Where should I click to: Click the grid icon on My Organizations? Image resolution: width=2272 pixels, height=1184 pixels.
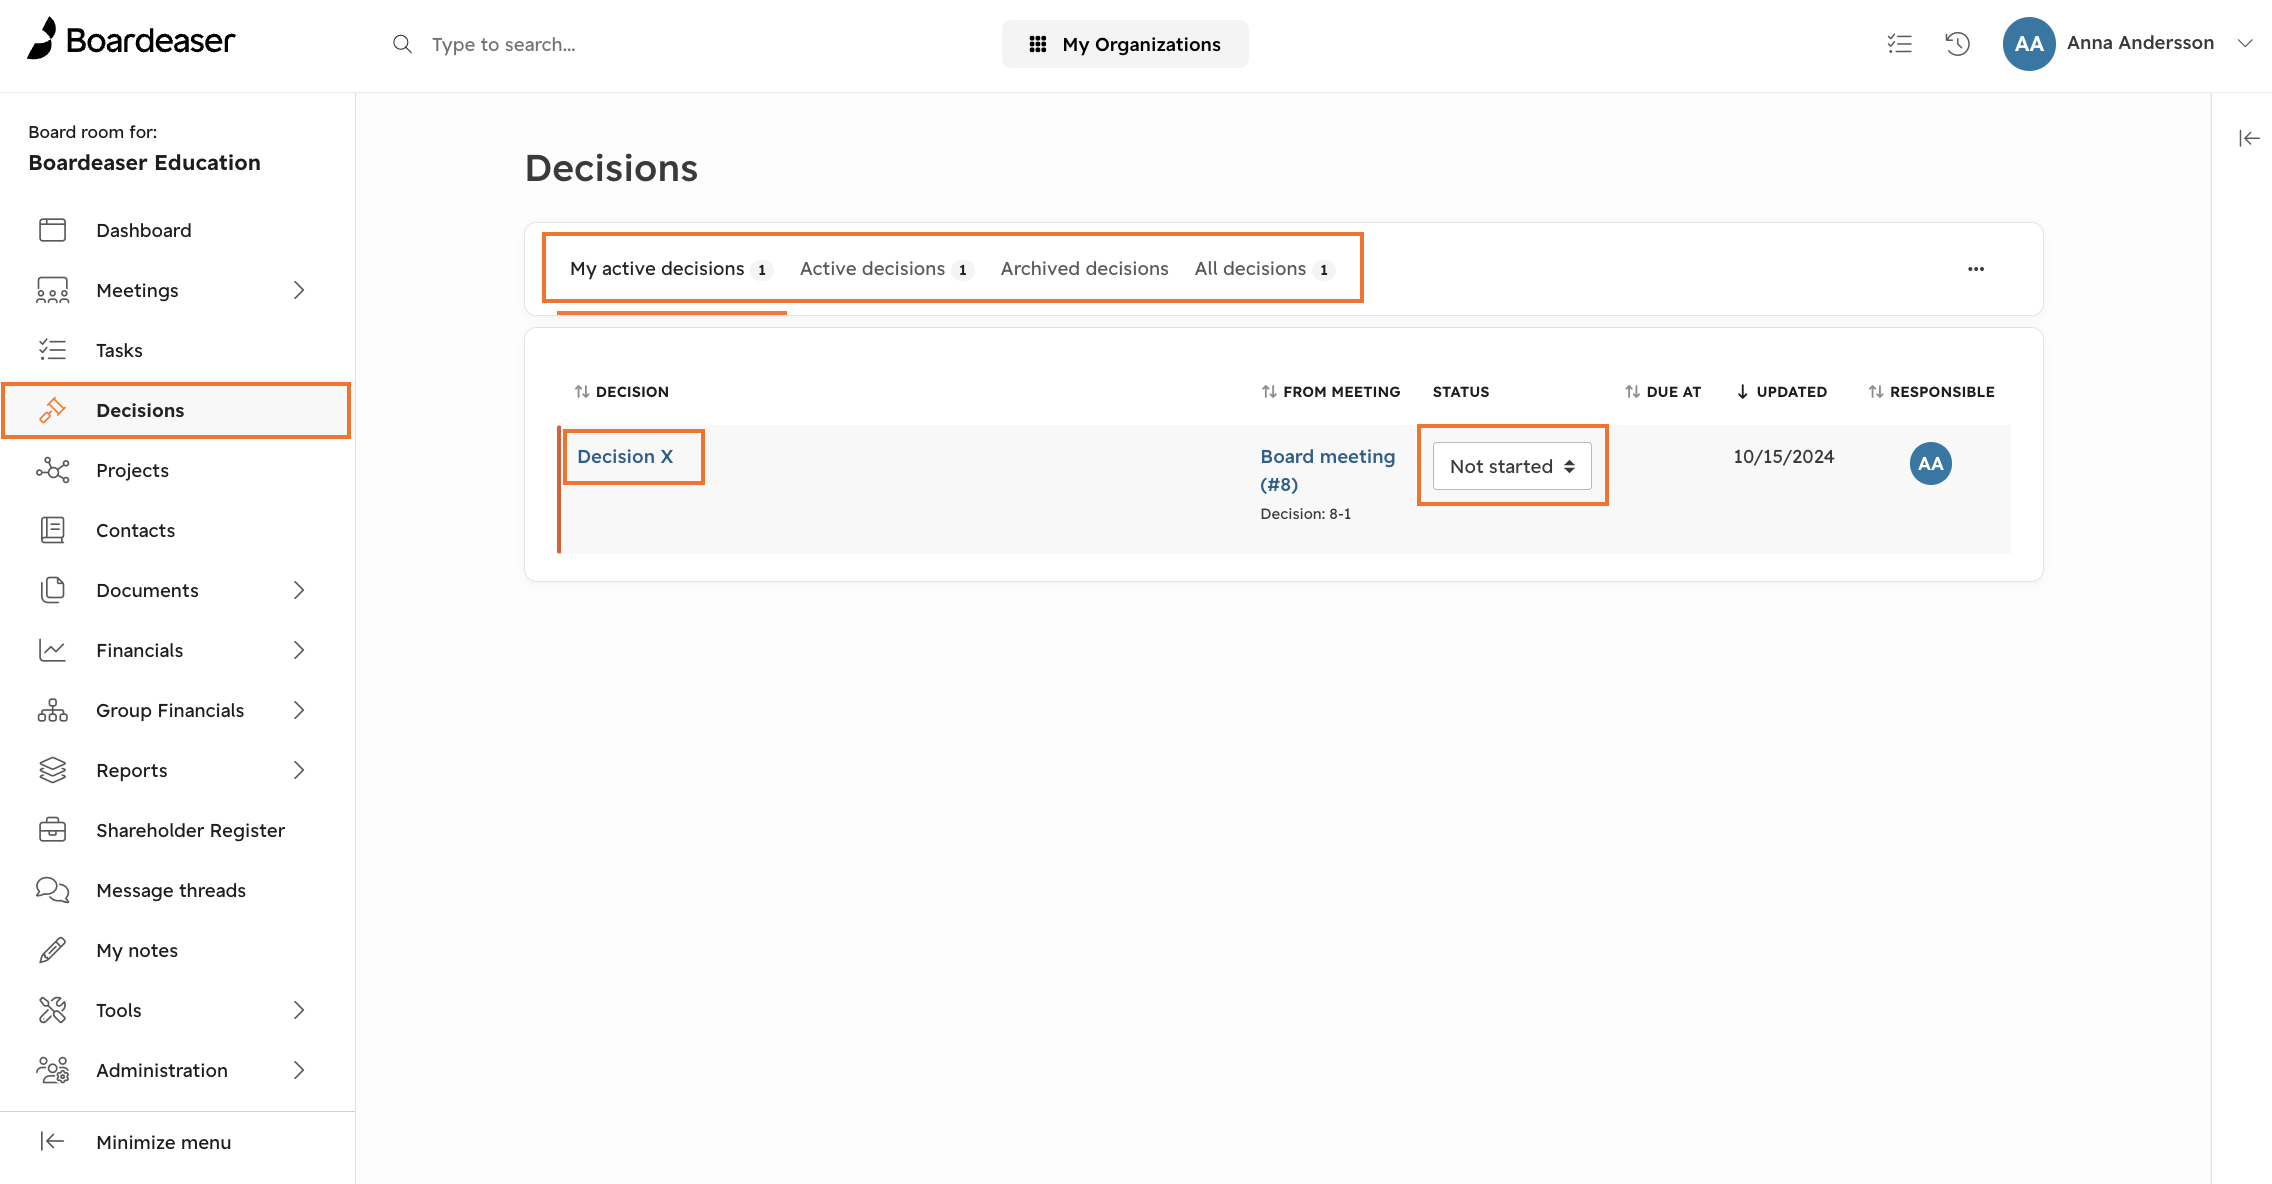pyautogui.click(x=1038, y=44)
